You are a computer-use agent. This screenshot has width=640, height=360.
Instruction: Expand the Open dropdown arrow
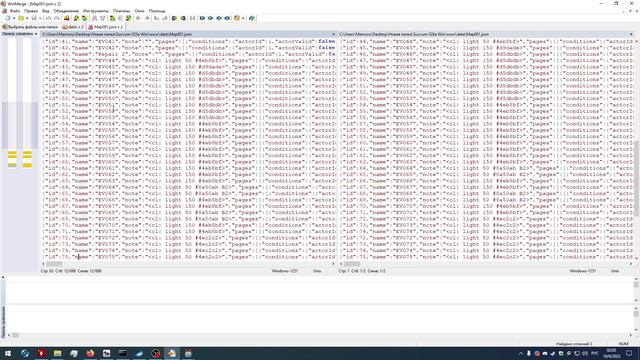coord(27,18)
